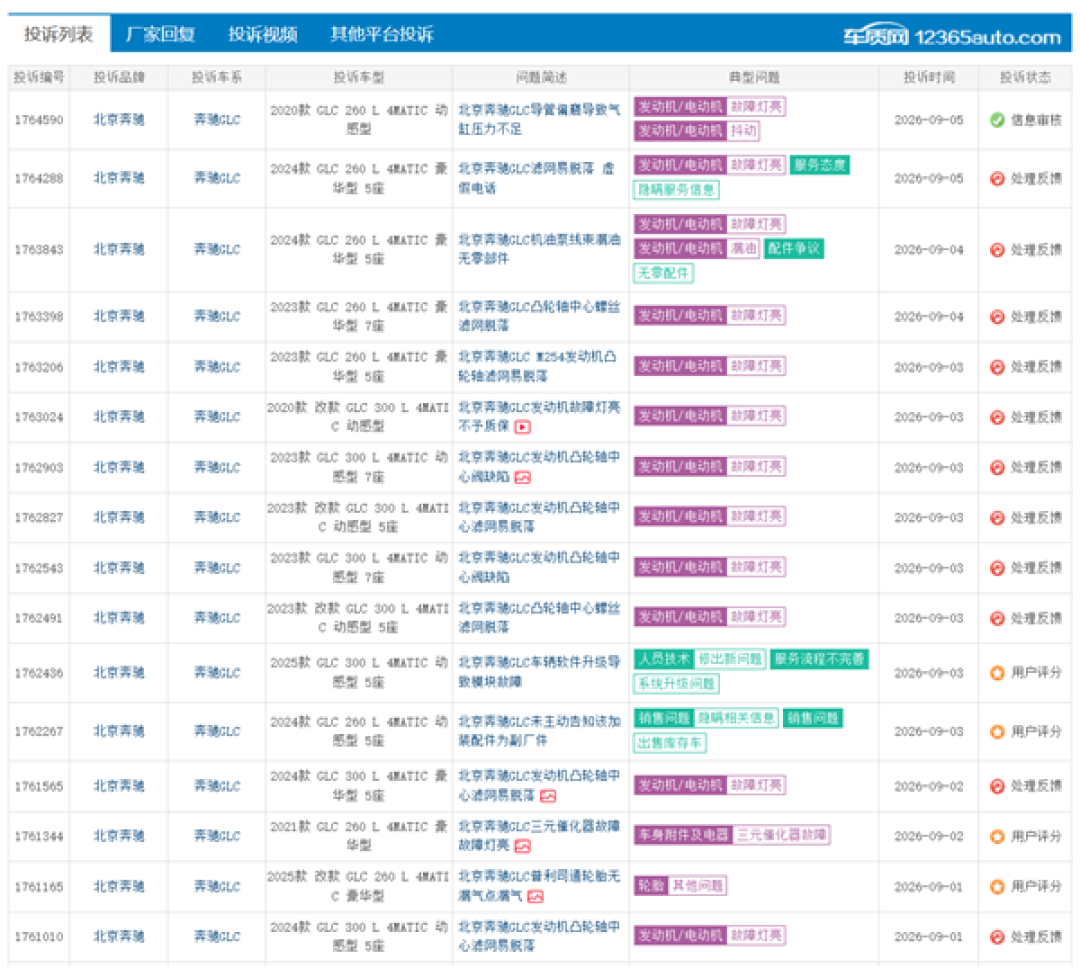Click video icon in complaint 1763024 description
1080x968 pixels.
(523, 427)
